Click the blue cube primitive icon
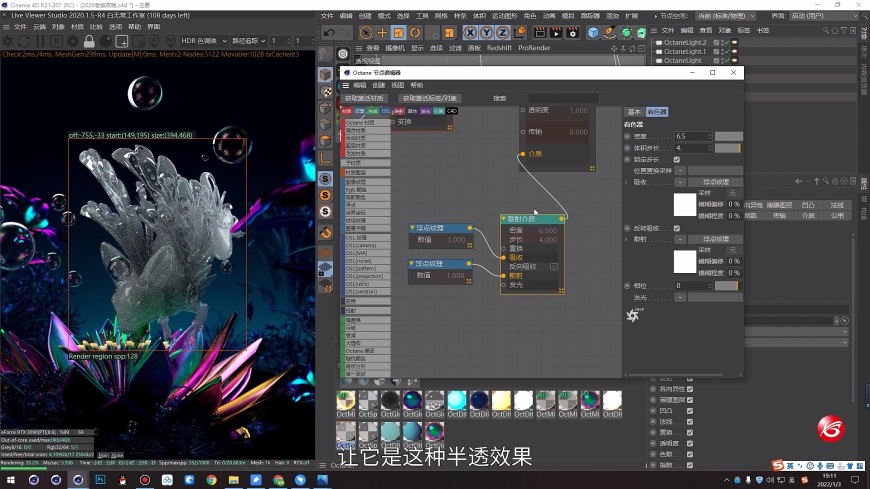The image size is (870, 489). point(593,33)
